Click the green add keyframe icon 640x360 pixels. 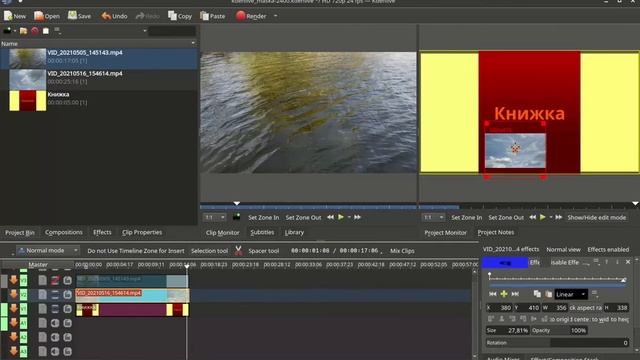click(504, 294)
